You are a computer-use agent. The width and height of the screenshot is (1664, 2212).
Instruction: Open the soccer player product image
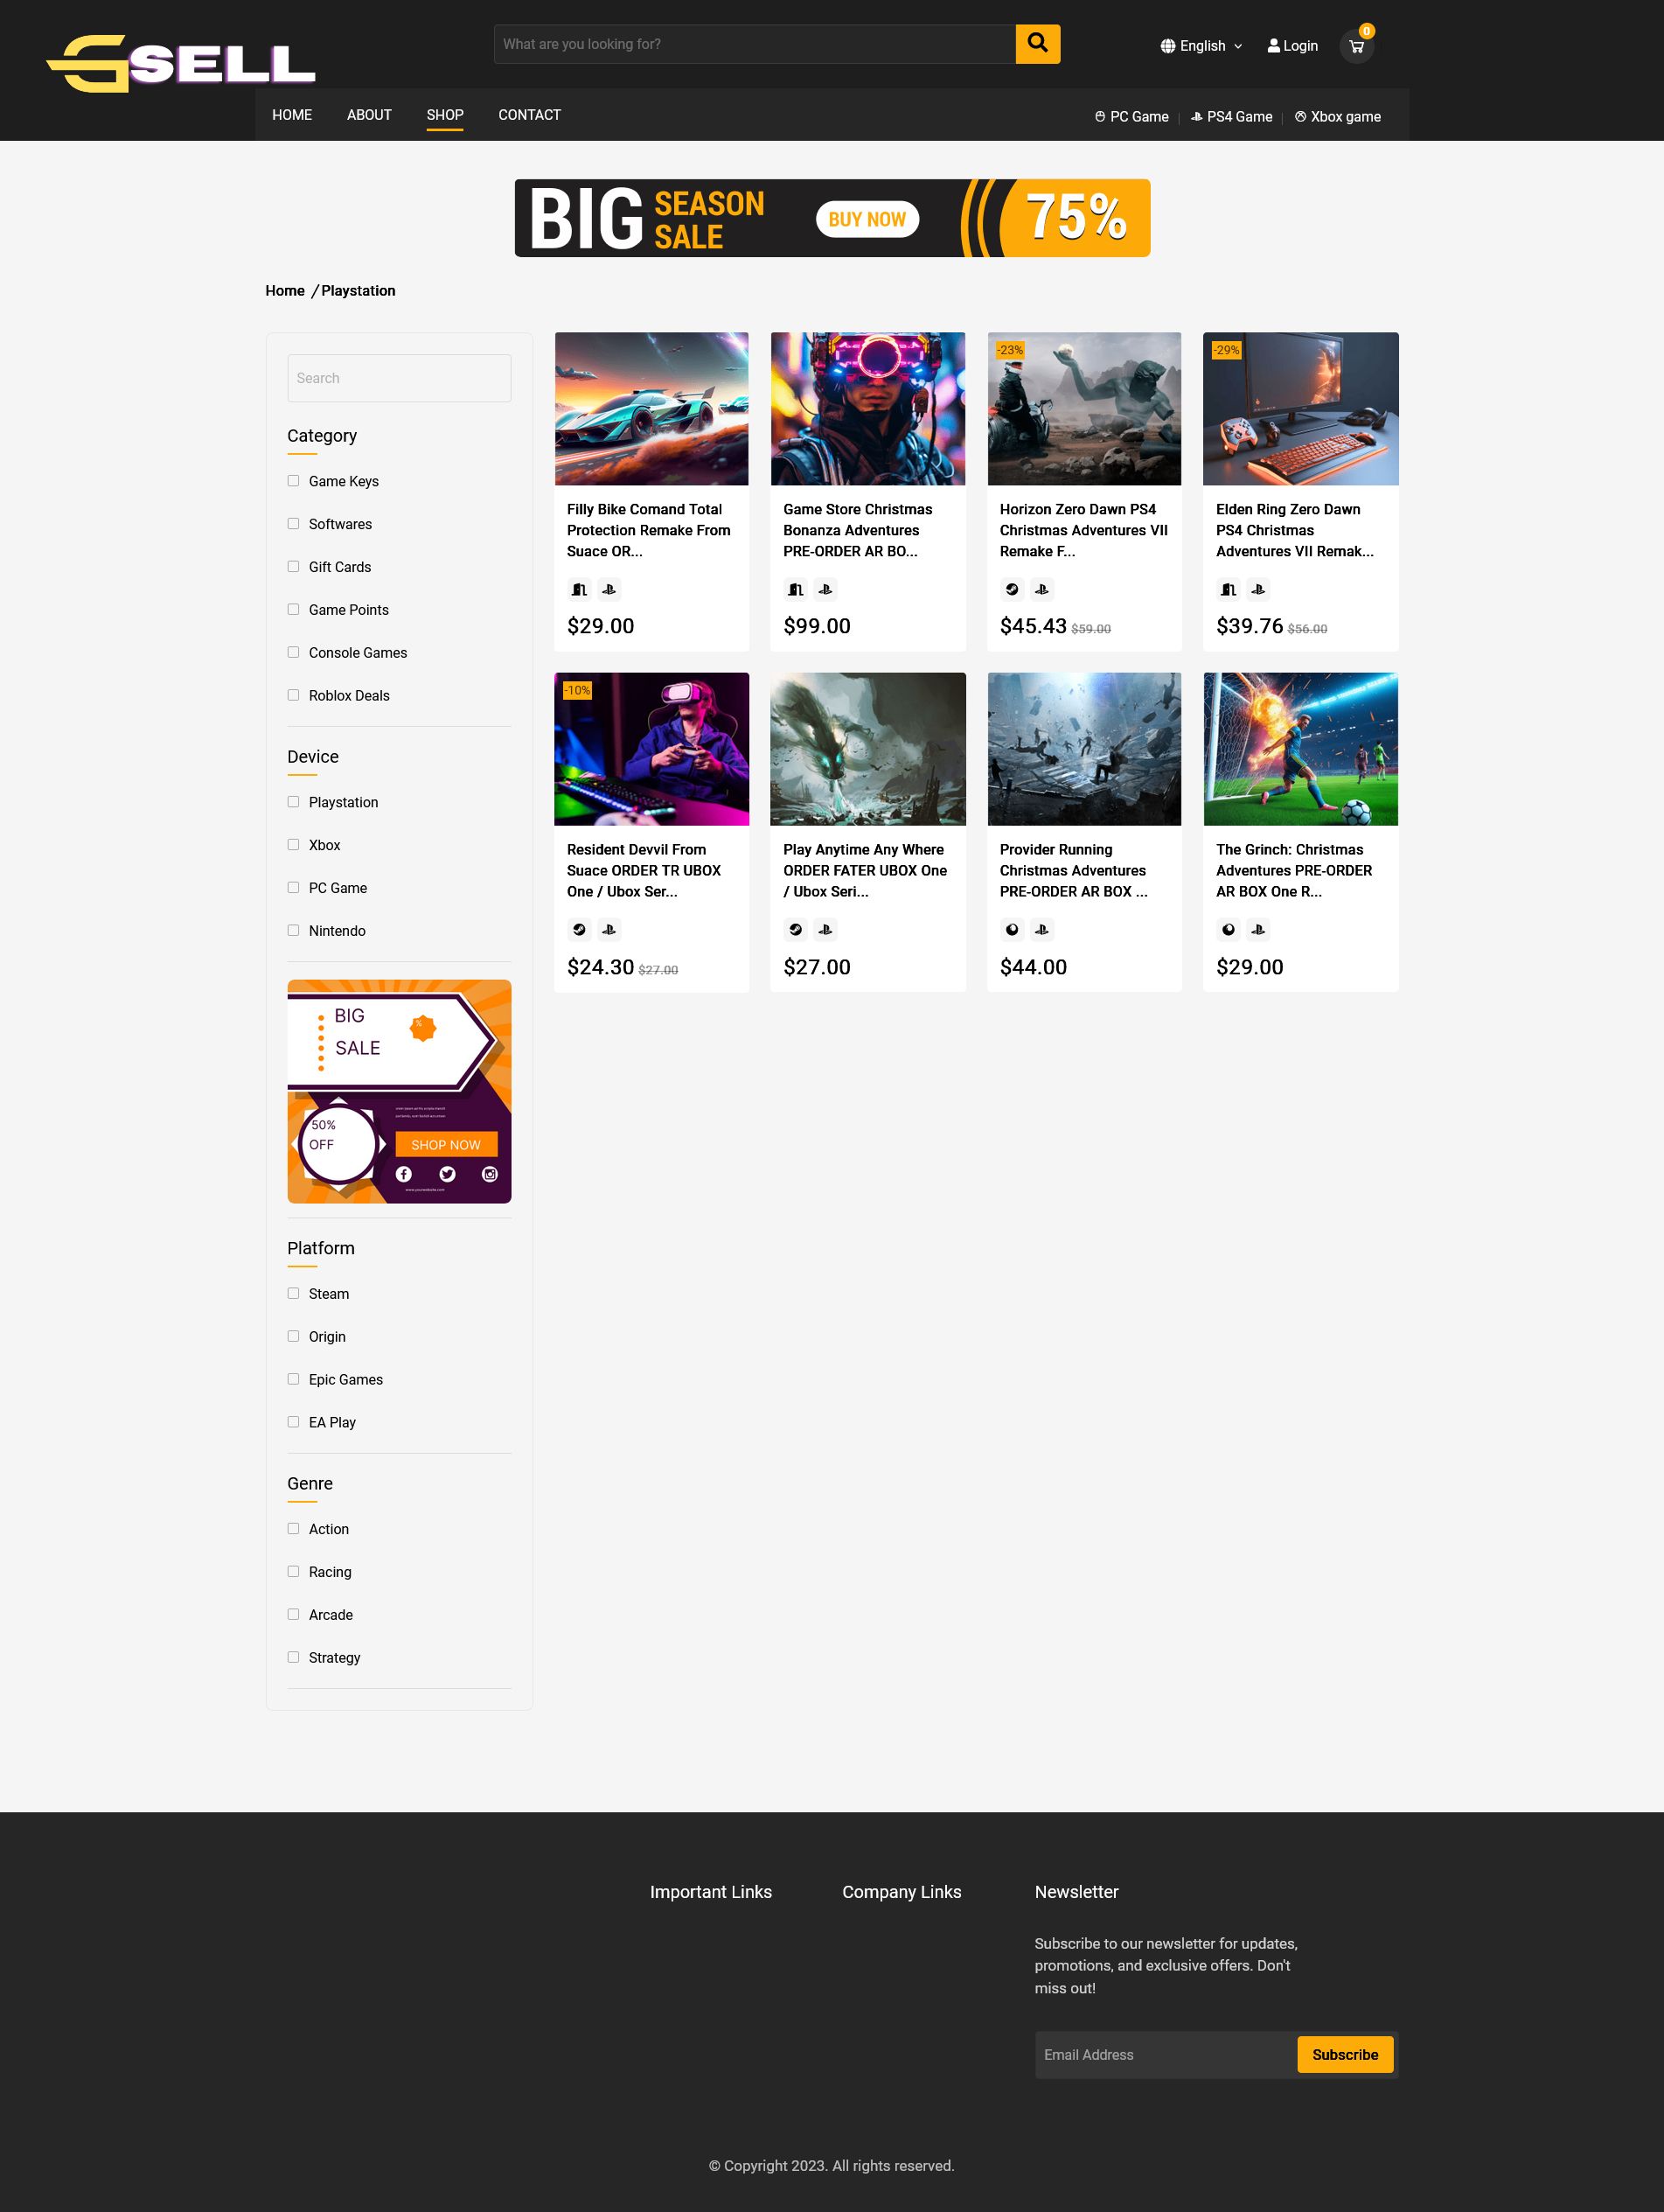[1301, 749]
